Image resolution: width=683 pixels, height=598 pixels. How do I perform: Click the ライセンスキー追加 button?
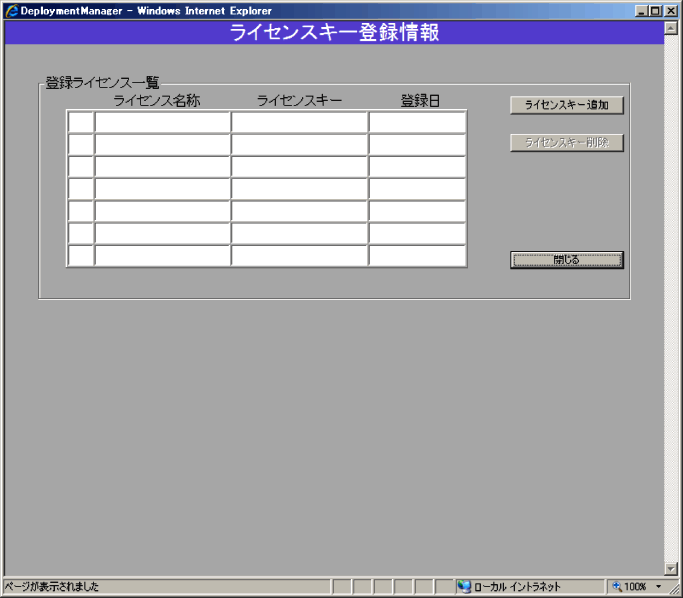(567, 105)
